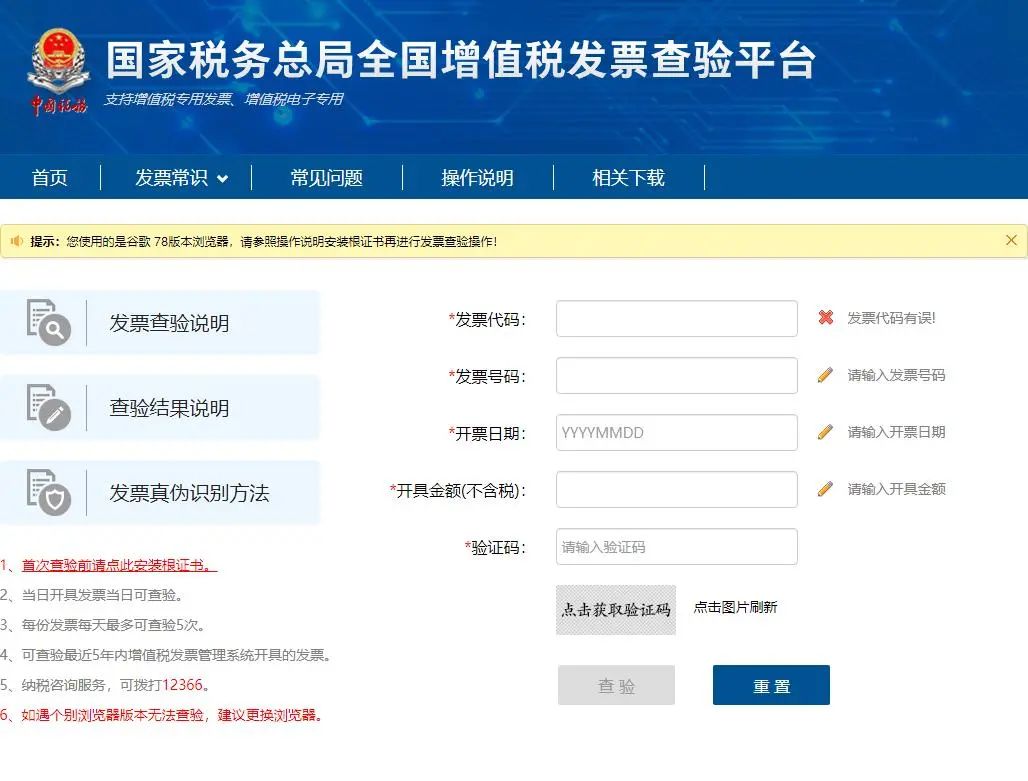The height and width of the screenshot is (781, 1028).
Task: Dismiss the yellow browser notice bar
Action: (1011, 240)
